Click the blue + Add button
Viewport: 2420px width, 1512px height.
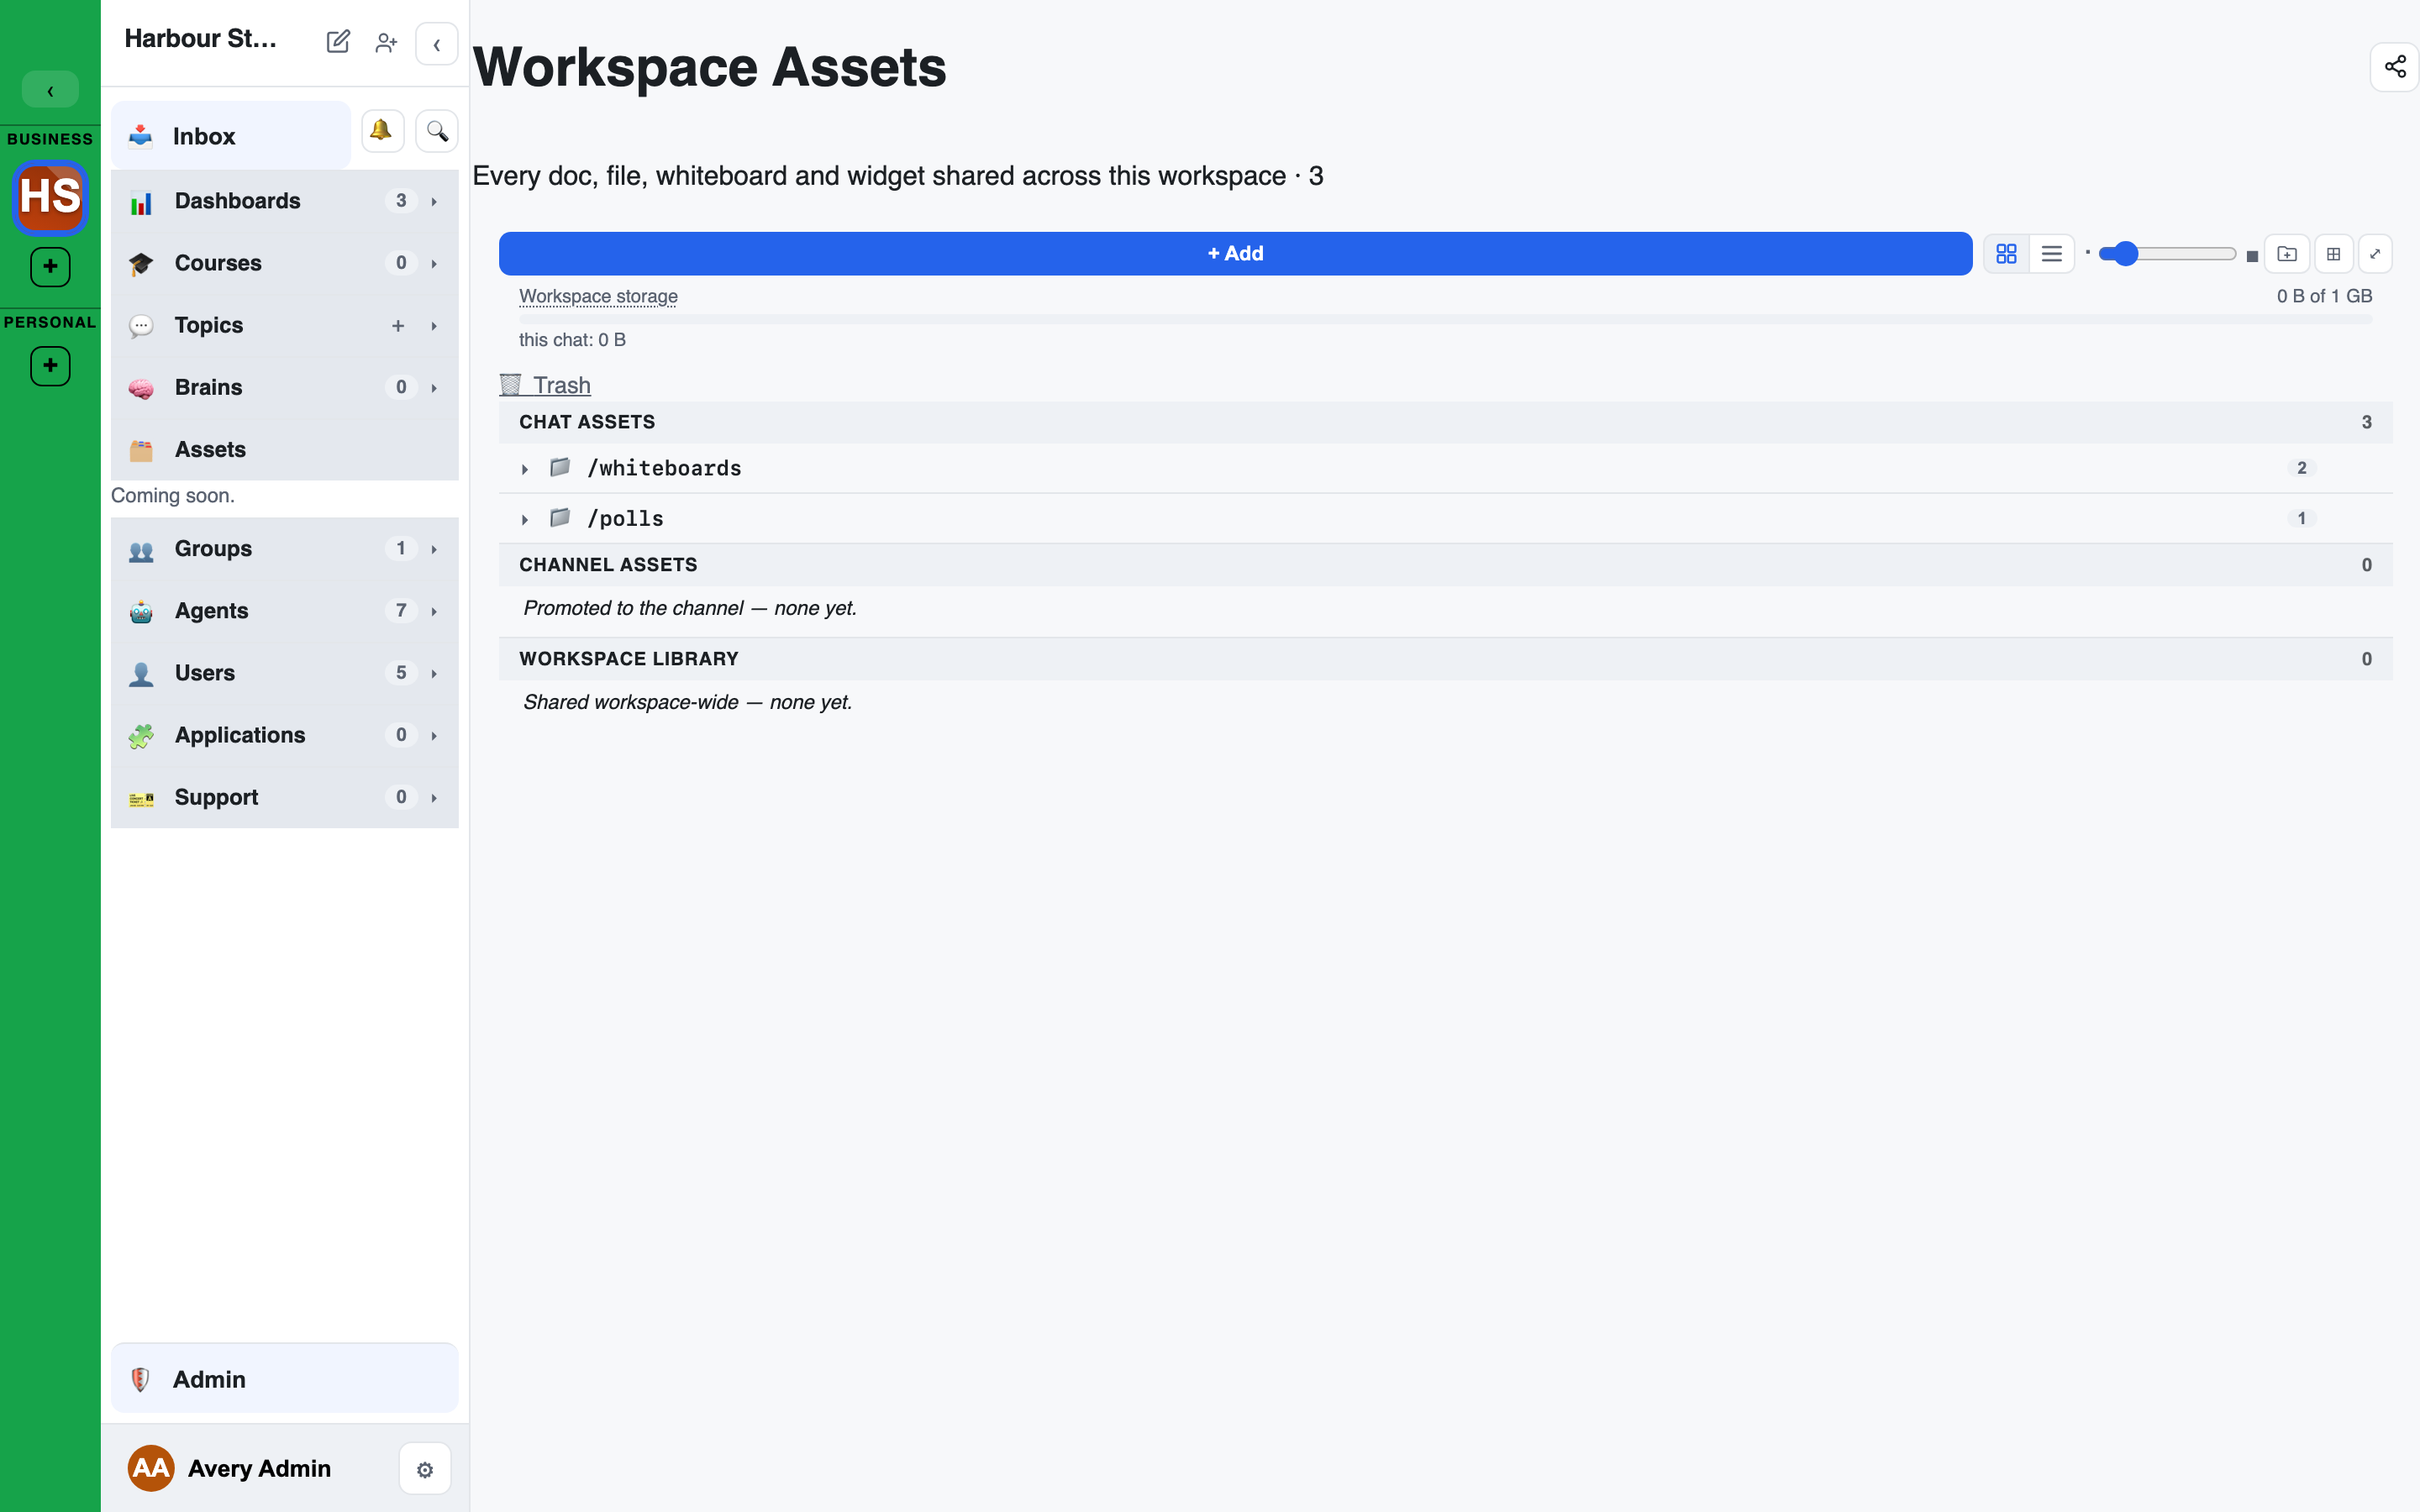[x=1235, y=254]
